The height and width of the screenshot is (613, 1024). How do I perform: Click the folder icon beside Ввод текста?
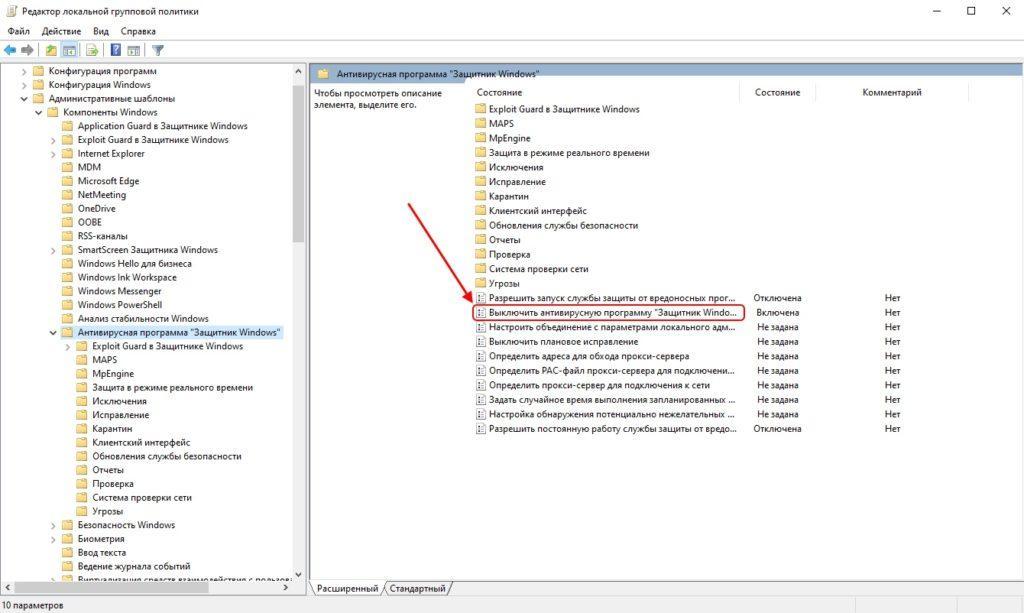[67, 553]
